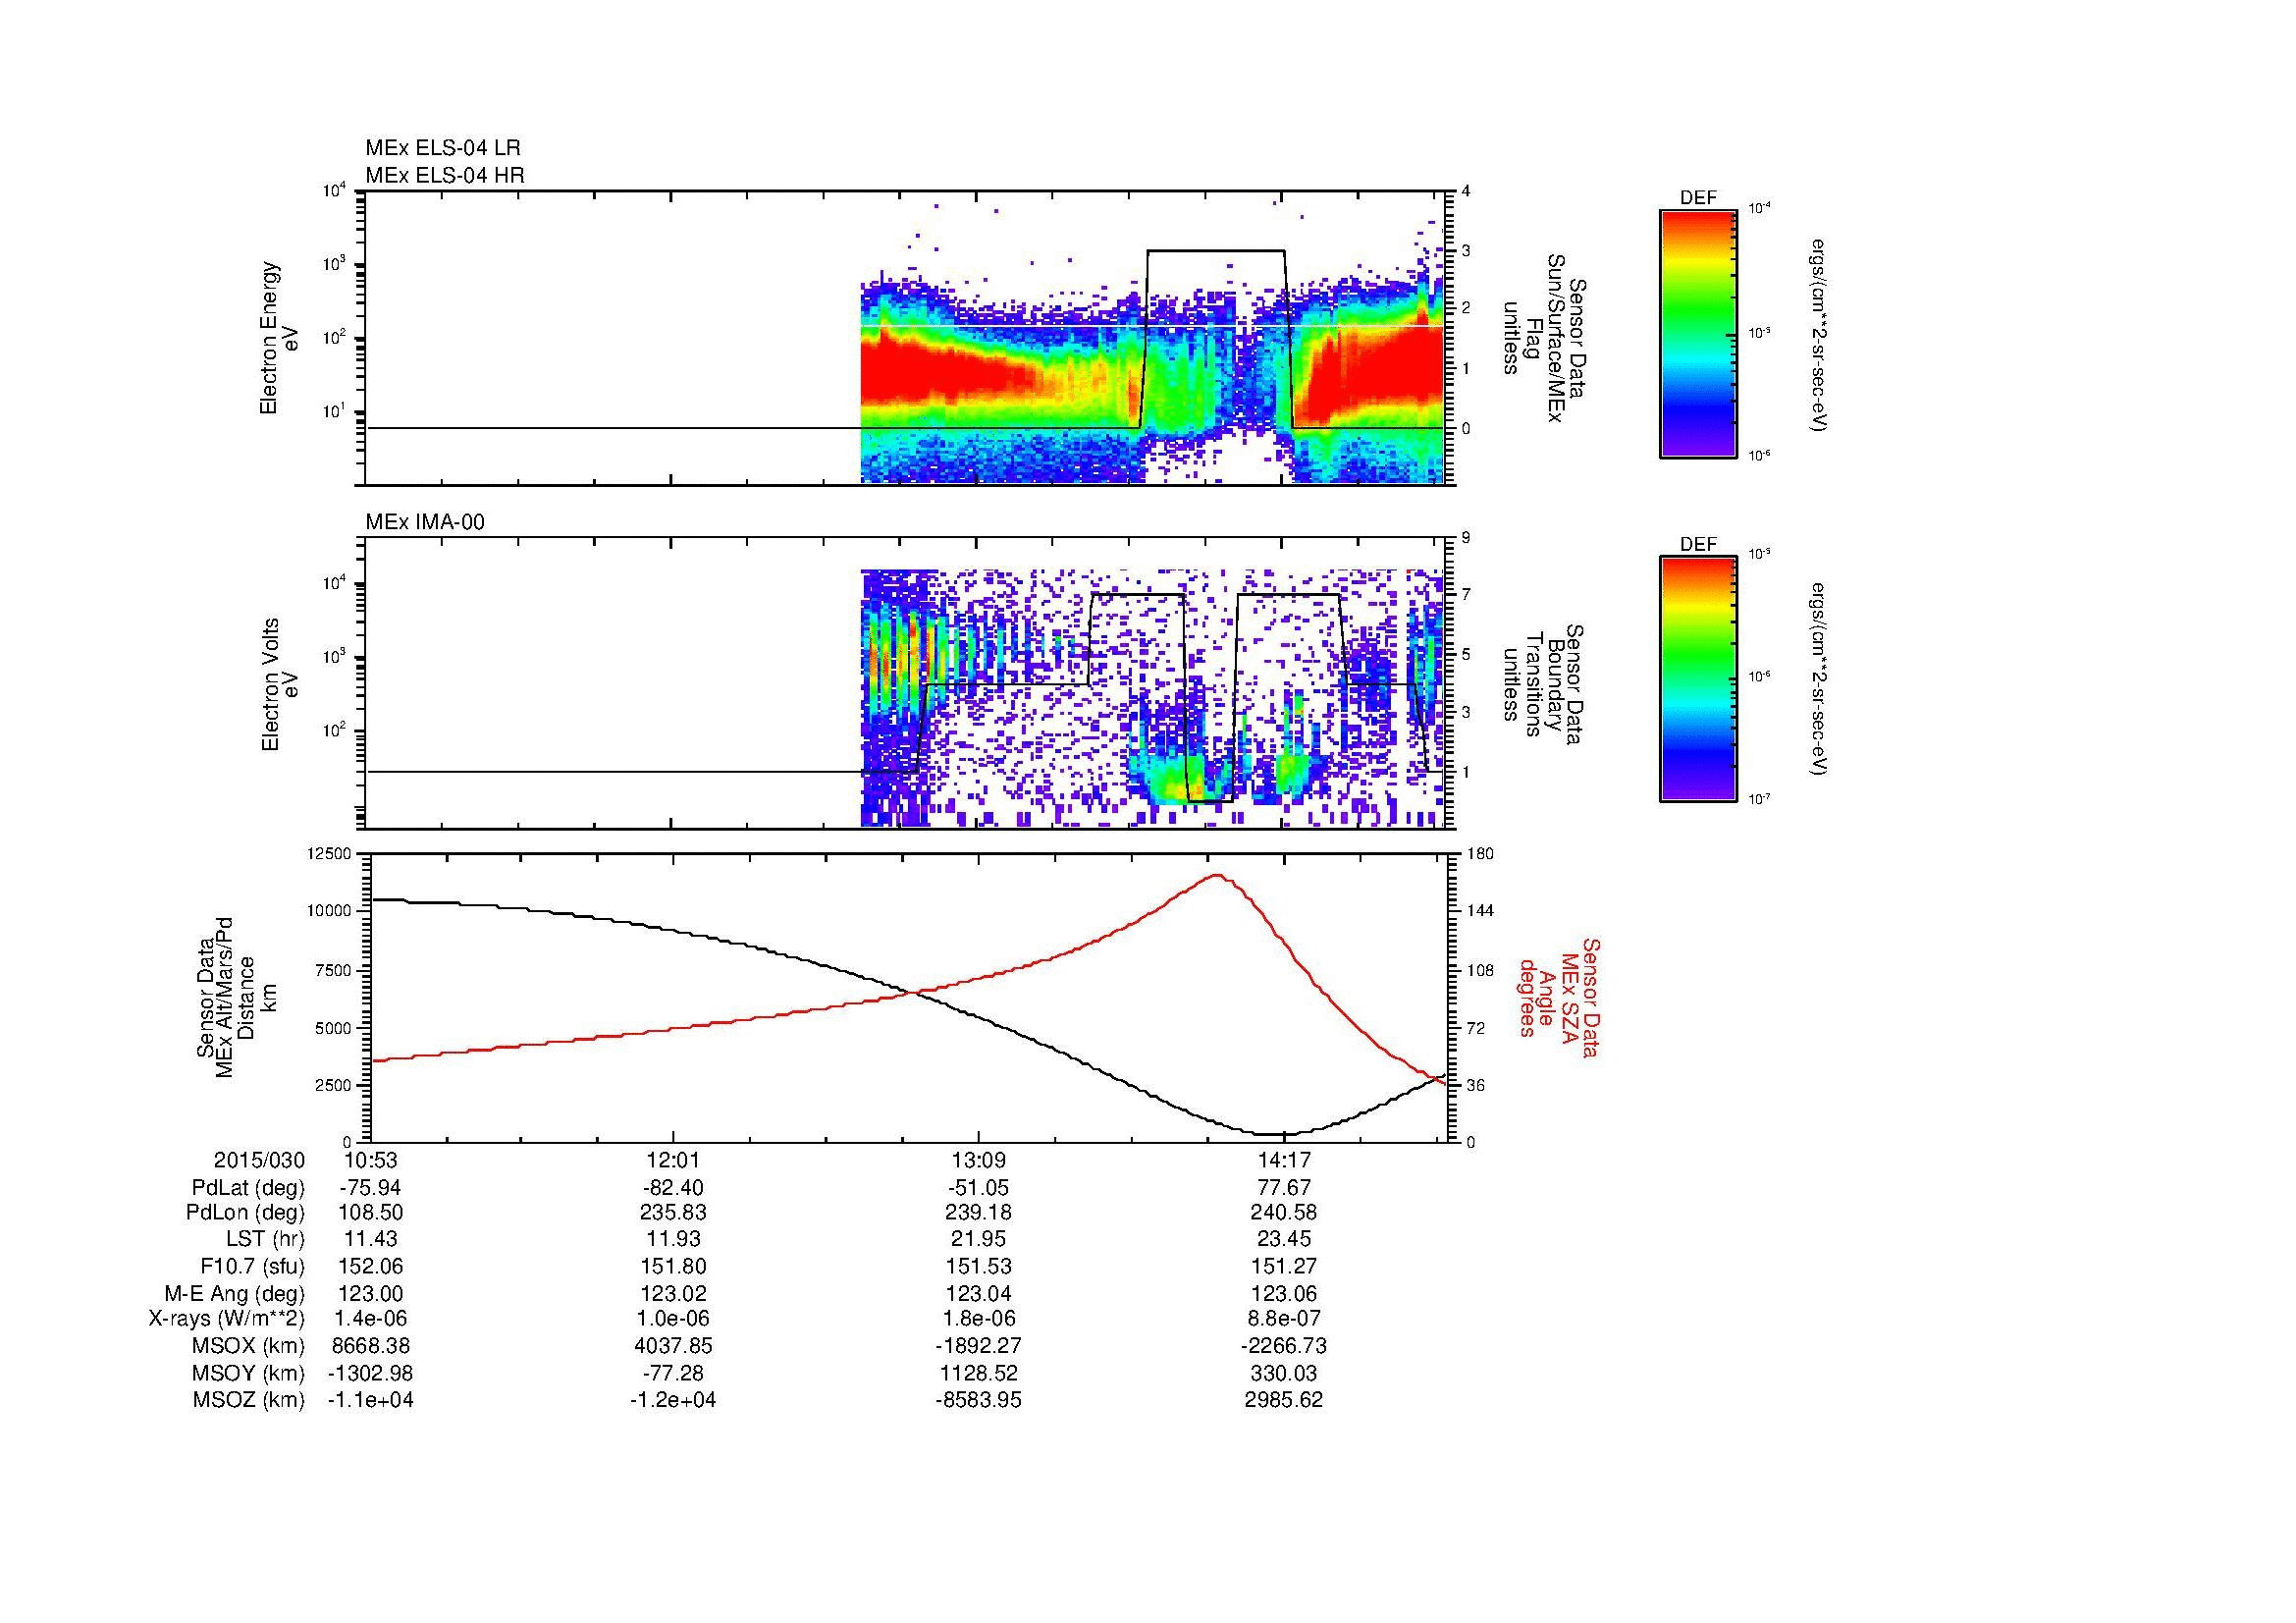2296x1623 pixels.
Task: Click the MSOZ value 2985.62
Action: point(1284,1400)
